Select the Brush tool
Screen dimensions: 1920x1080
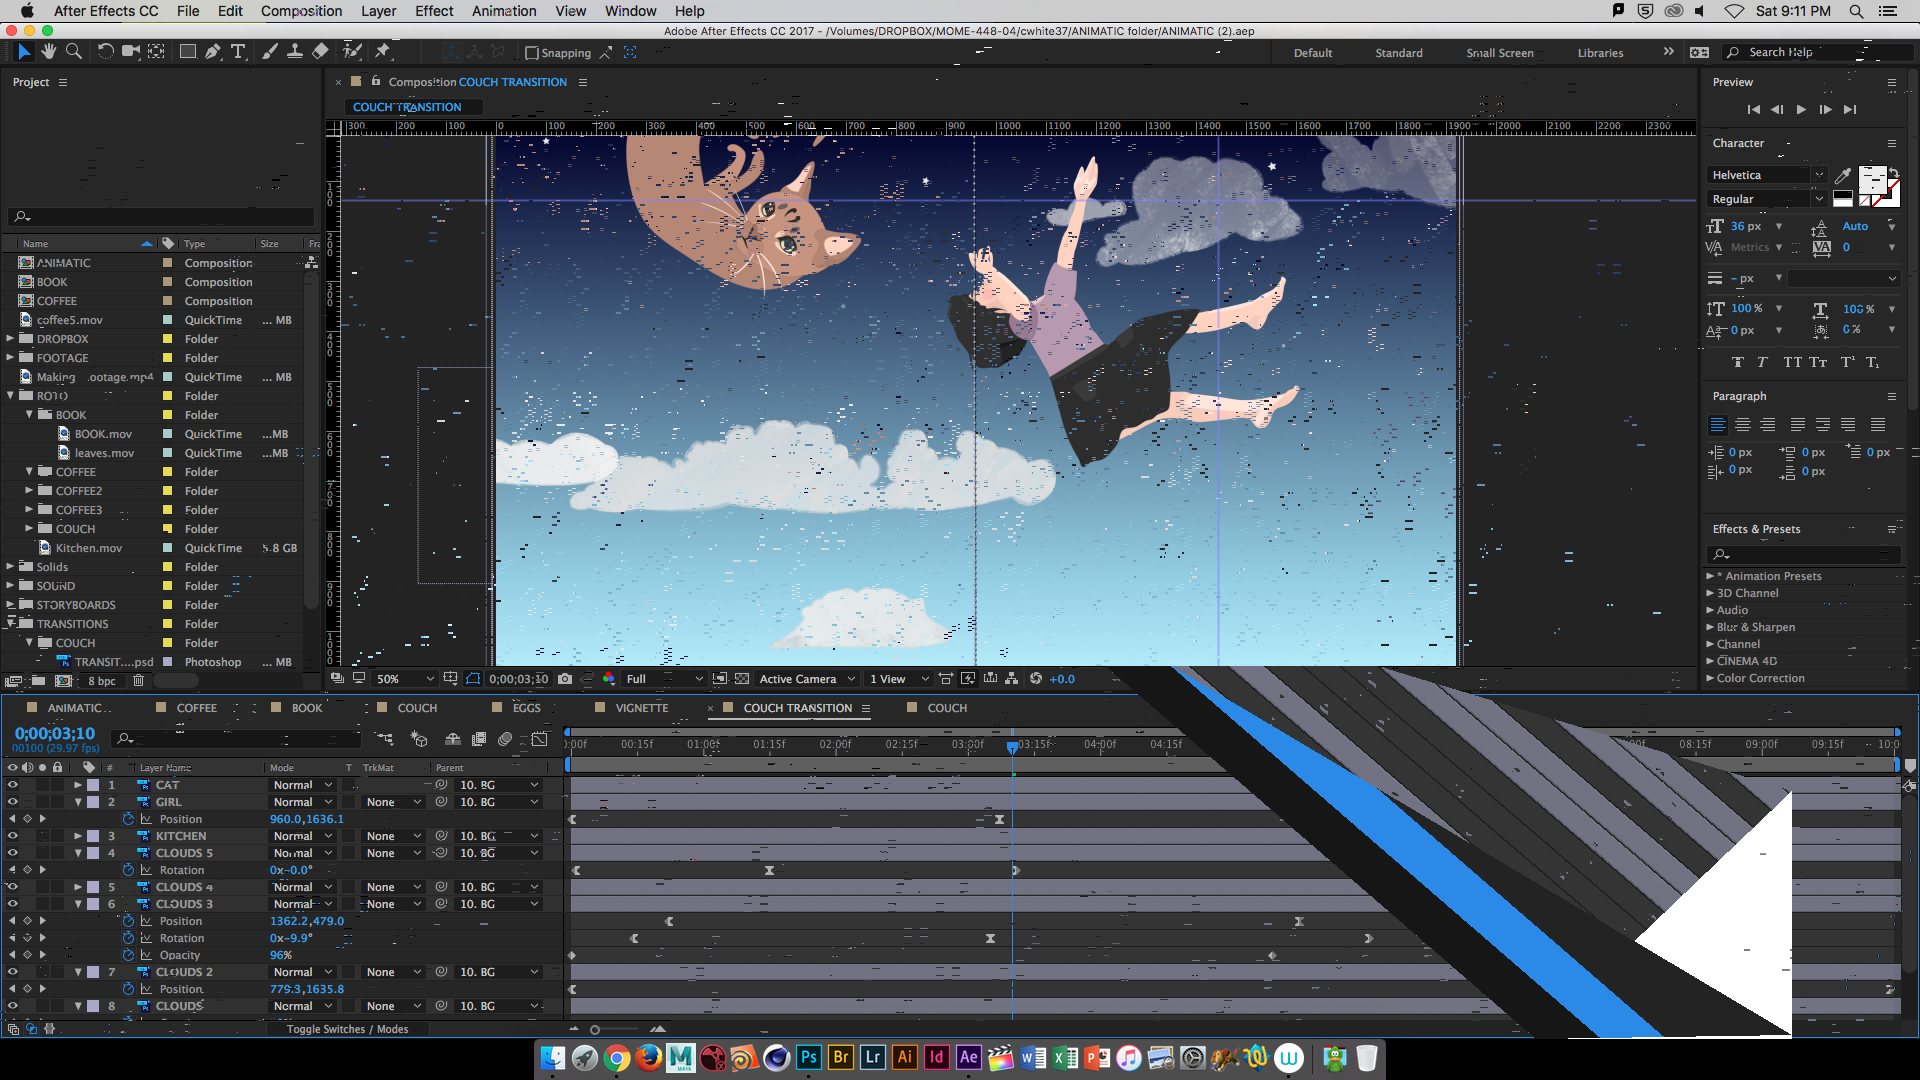pos(269,52)
